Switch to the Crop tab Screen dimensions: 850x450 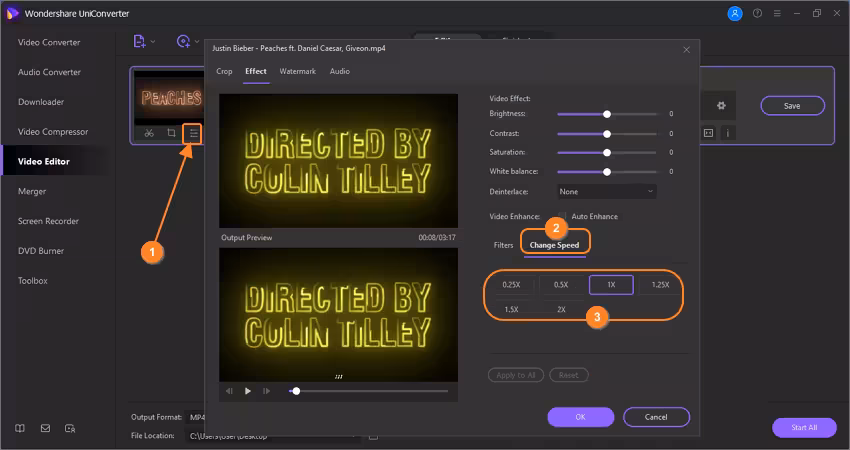pyautogui.click(x=224, y=71)
